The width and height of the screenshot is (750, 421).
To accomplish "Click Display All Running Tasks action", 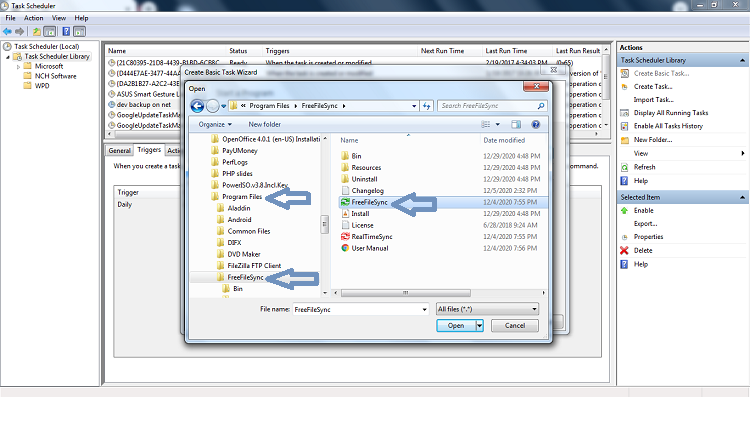I will pyautogui.click(x=671, y=113).
